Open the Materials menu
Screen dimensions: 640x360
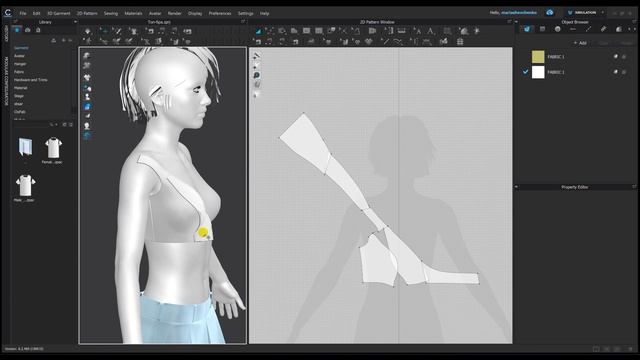coord(133,13)
